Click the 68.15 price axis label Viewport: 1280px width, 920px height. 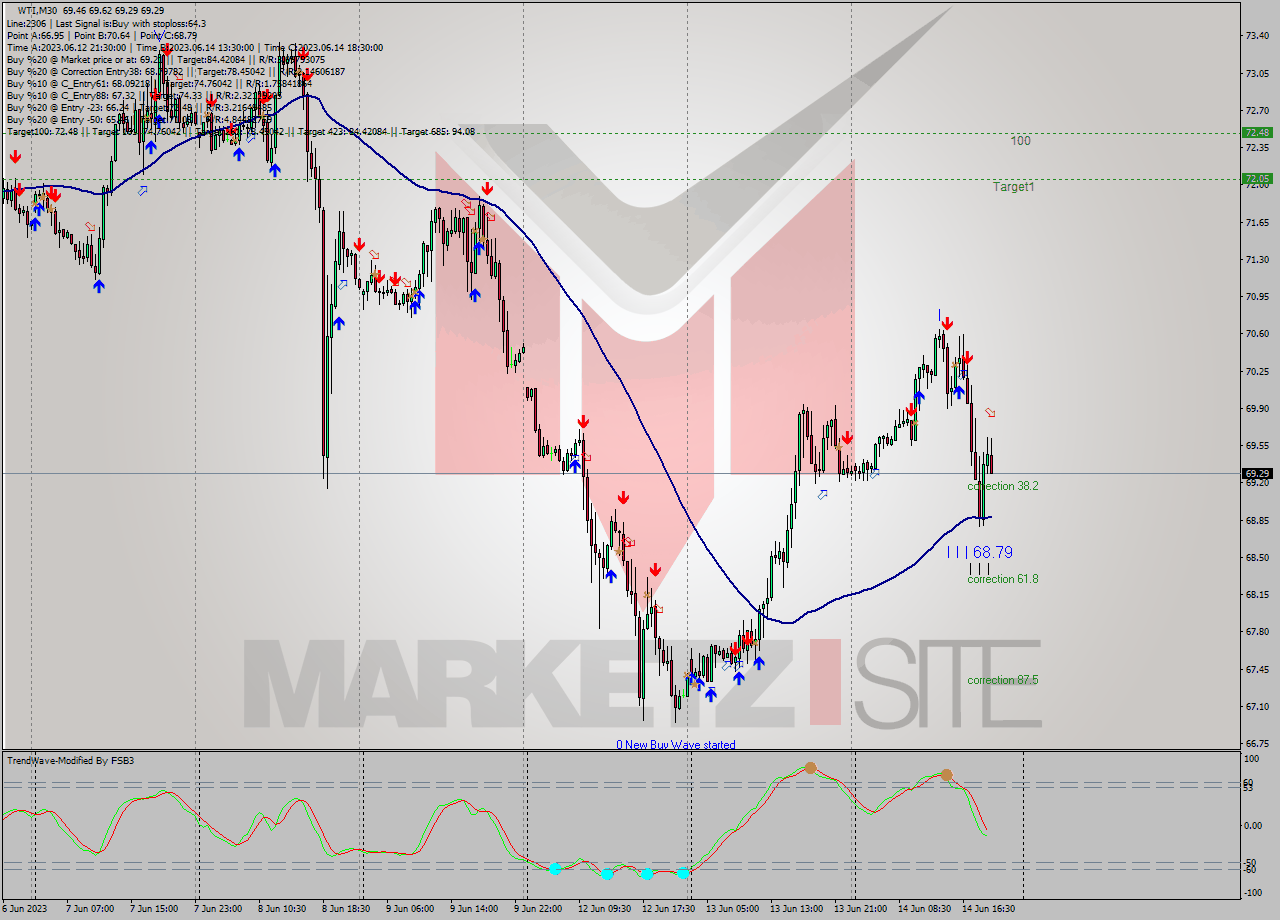1258,594
